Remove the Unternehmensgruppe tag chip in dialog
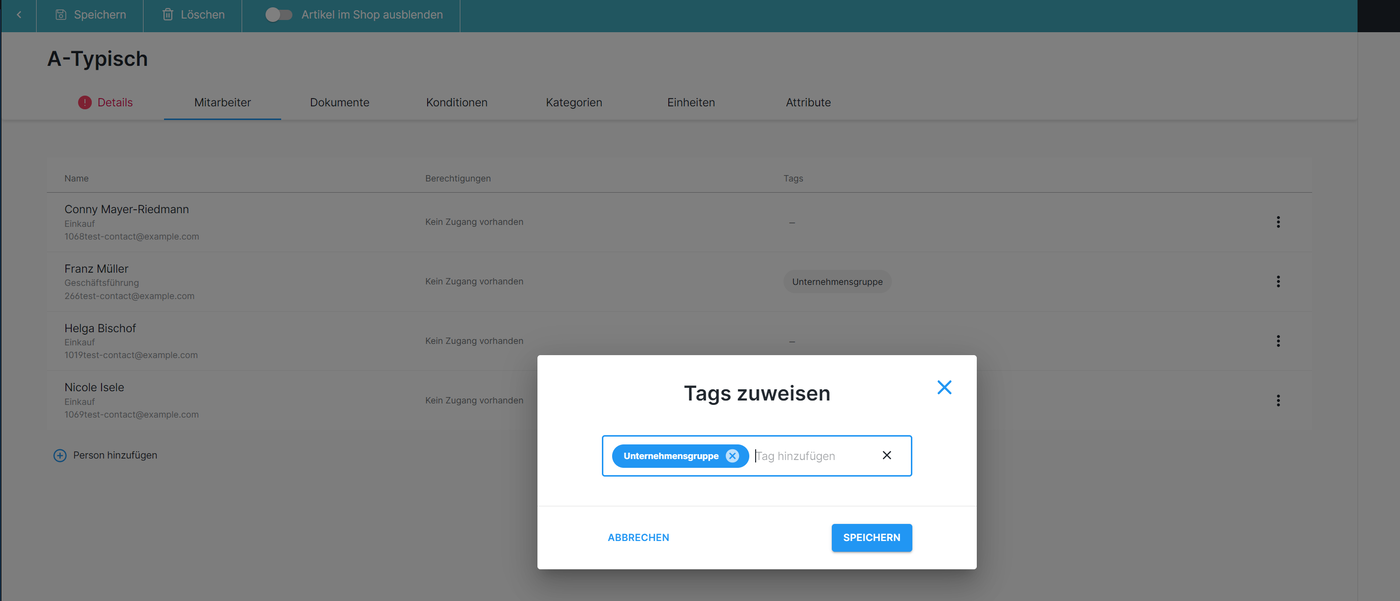The width and height of the screenshot is (1400, 601). (x=732, y=456)
